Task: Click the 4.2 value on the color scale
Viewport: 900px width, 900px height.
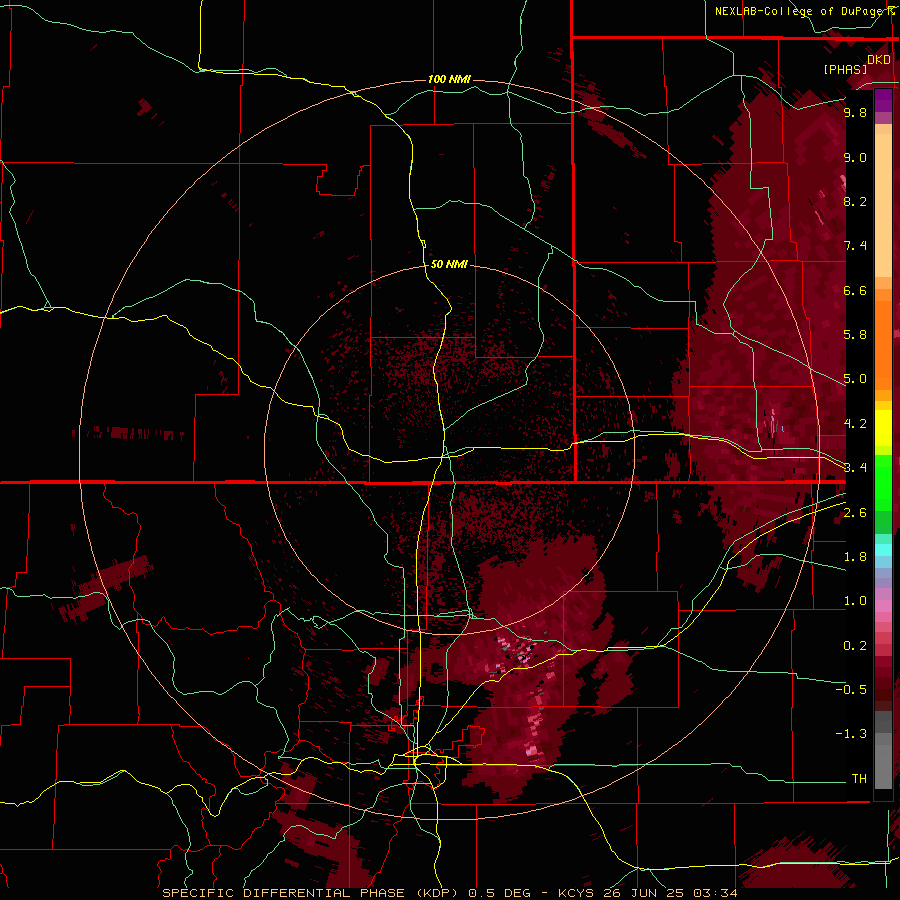Action: 855,424
